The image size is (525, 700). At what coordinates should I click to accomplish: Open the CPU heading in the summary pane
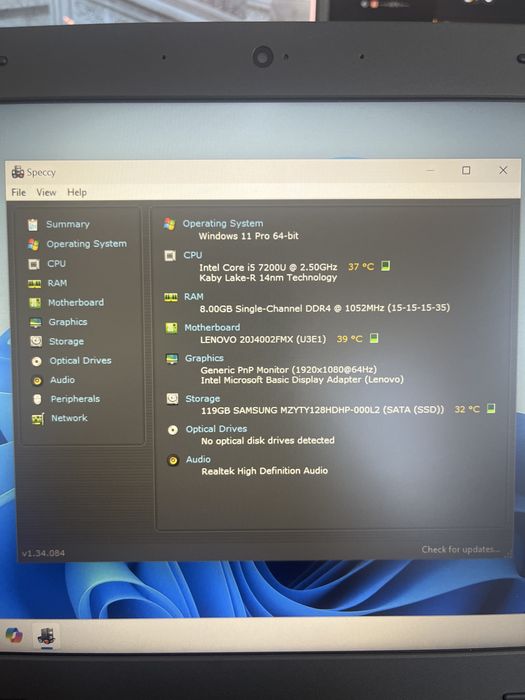193,255
